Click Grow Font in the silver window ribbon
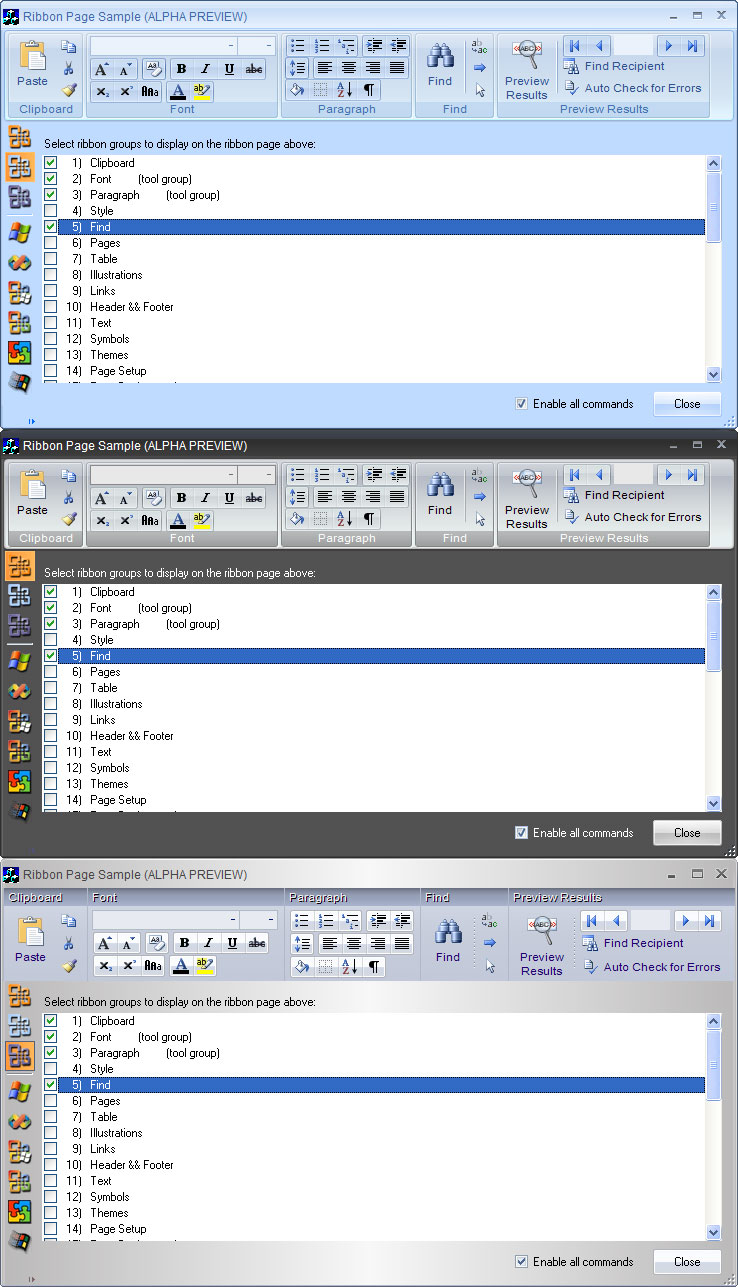The height and width of the screenshot is (1287, 738). pos(106,943)
